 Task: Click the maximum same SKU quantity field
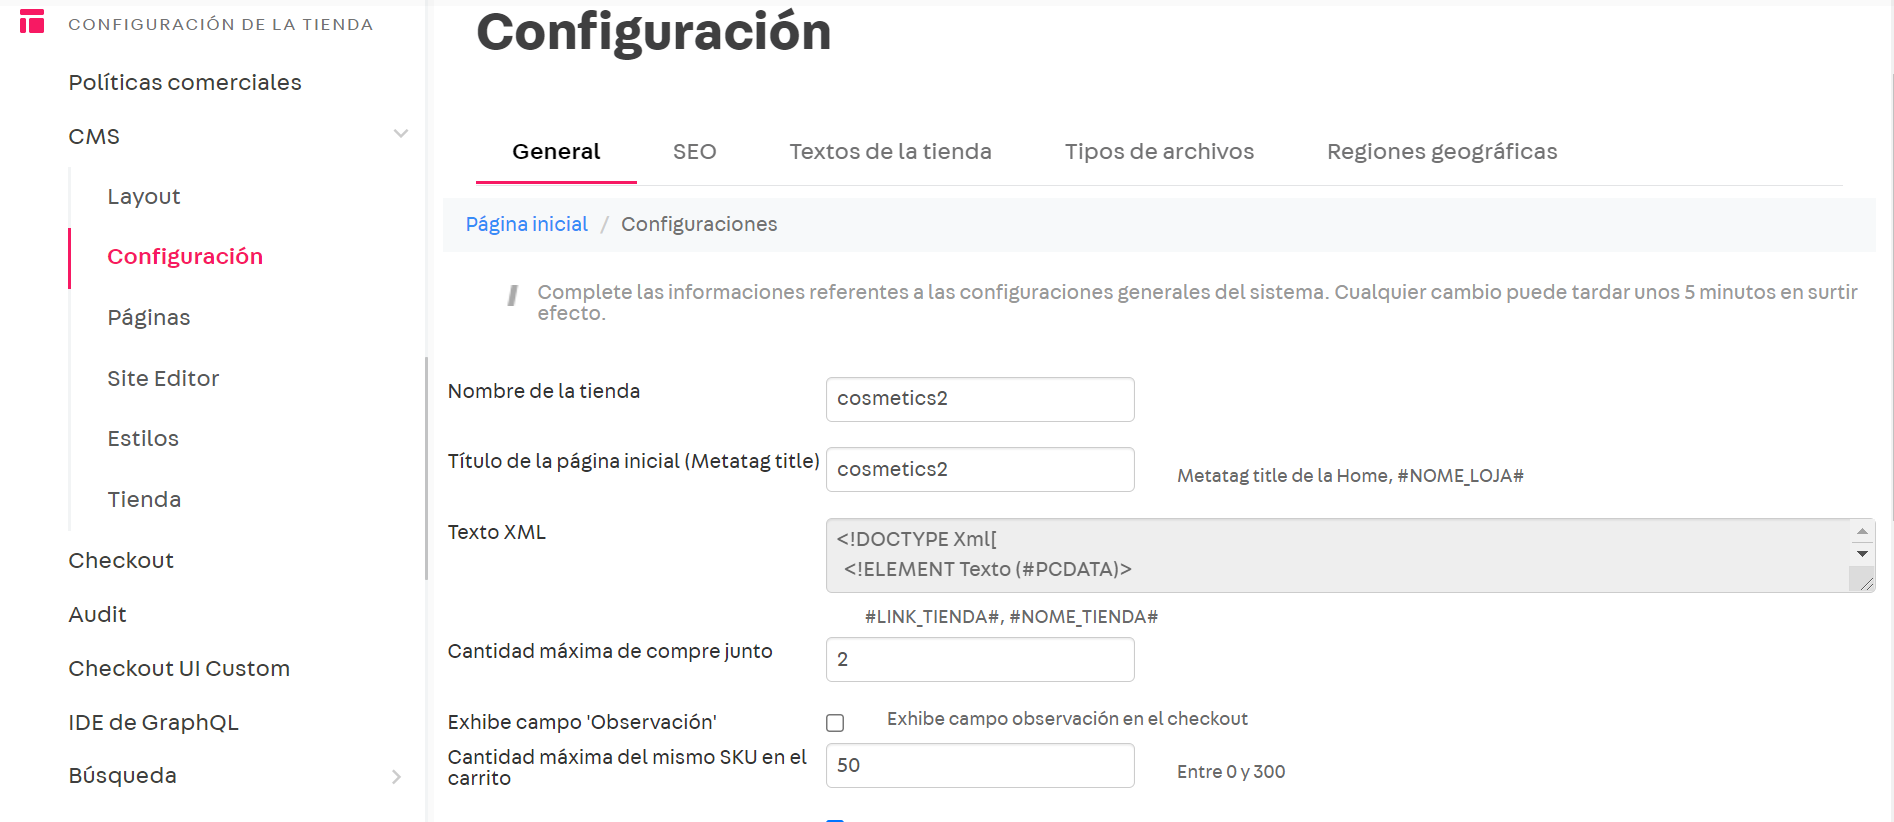pos(979,766)
